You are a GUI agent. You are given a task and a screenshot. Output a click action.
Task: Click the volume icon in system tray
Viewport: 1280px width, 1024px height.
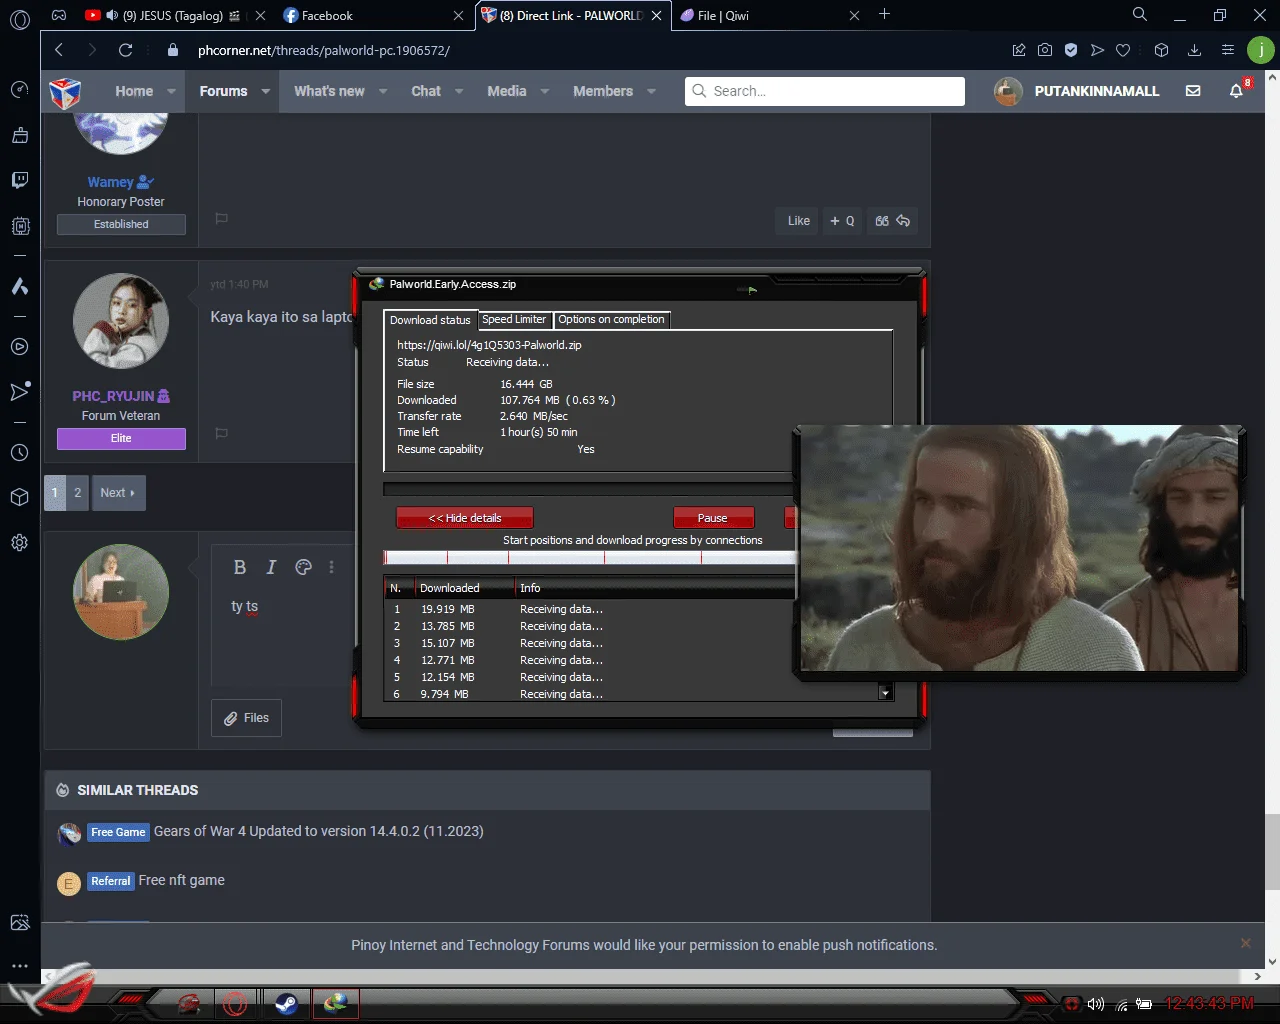(1096, 1004)
